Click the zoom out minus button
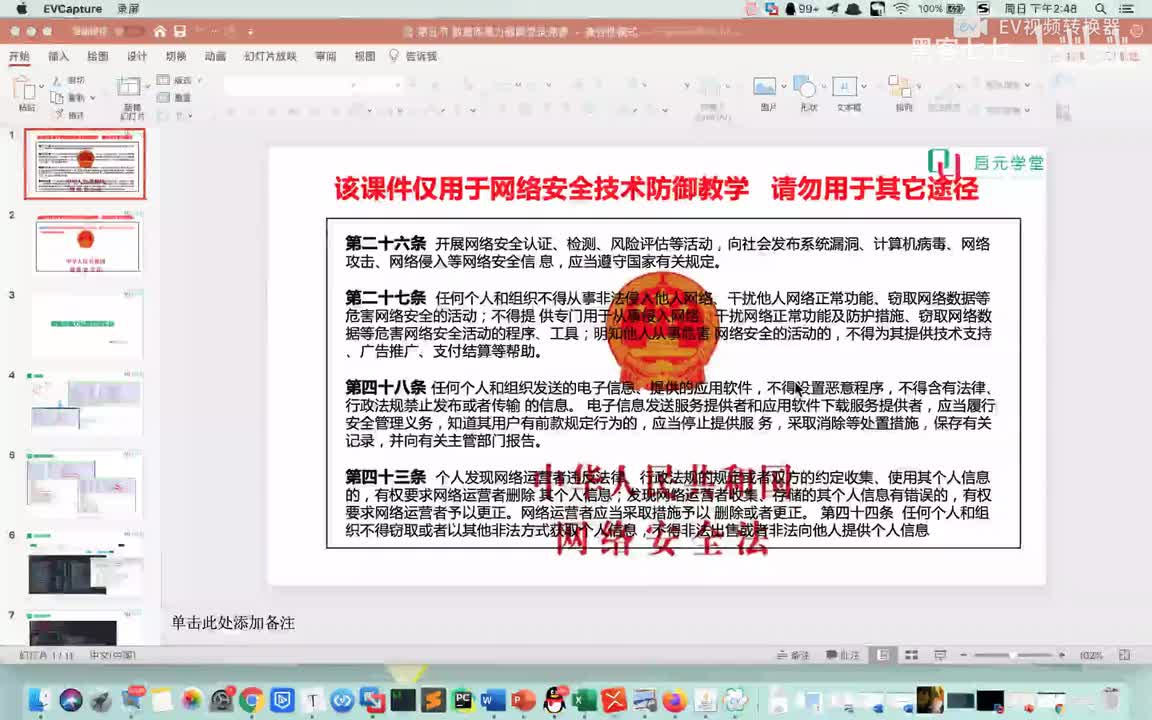 coord(963,655)
